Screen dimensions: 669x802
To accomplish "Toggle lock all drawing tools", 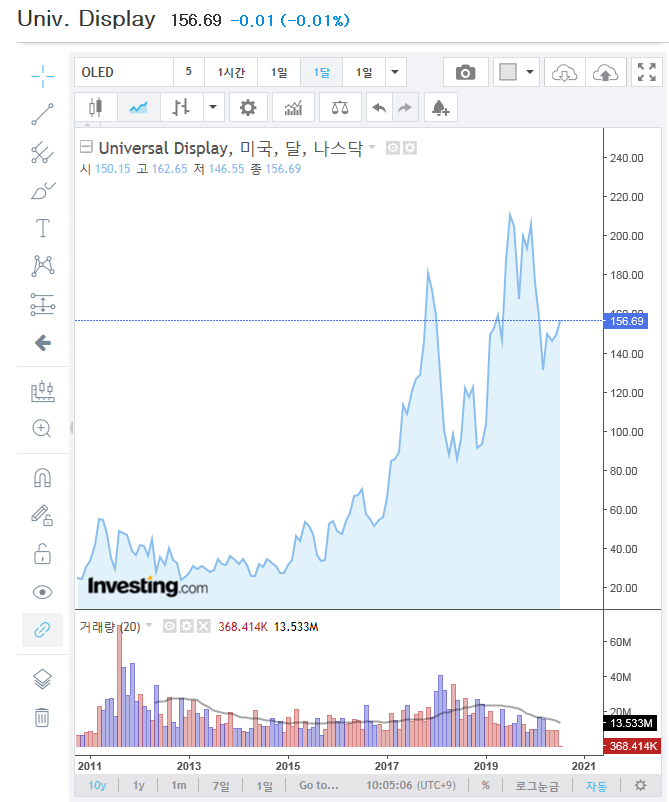I will pyautogui.click(x=42, y=554).
